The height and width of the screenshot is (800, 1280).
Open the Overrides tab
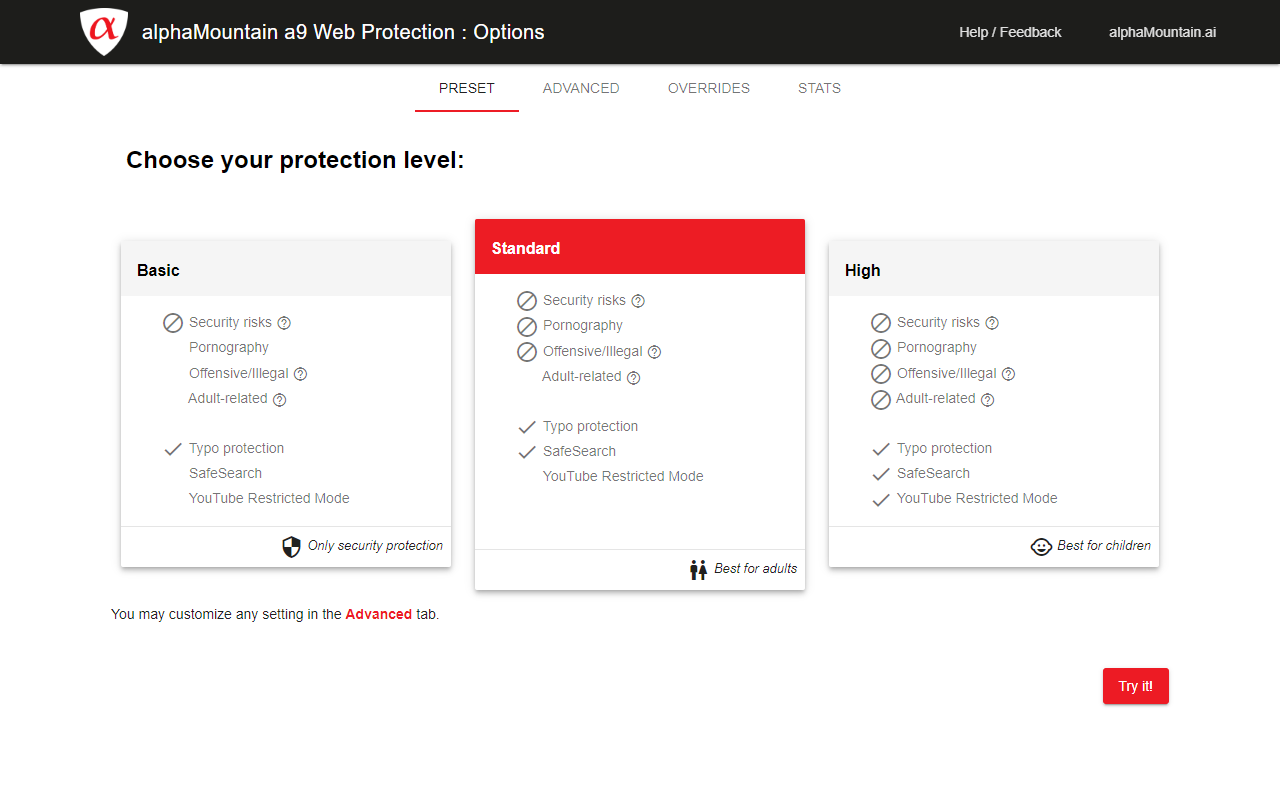(x=709, y=88)
